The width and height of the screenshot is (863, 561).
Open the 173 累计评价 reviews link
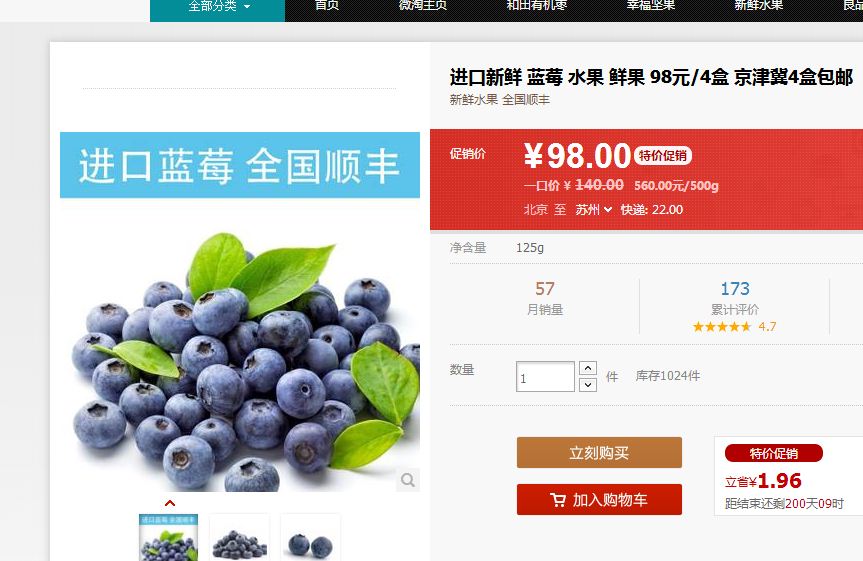[x=735, y=298]
